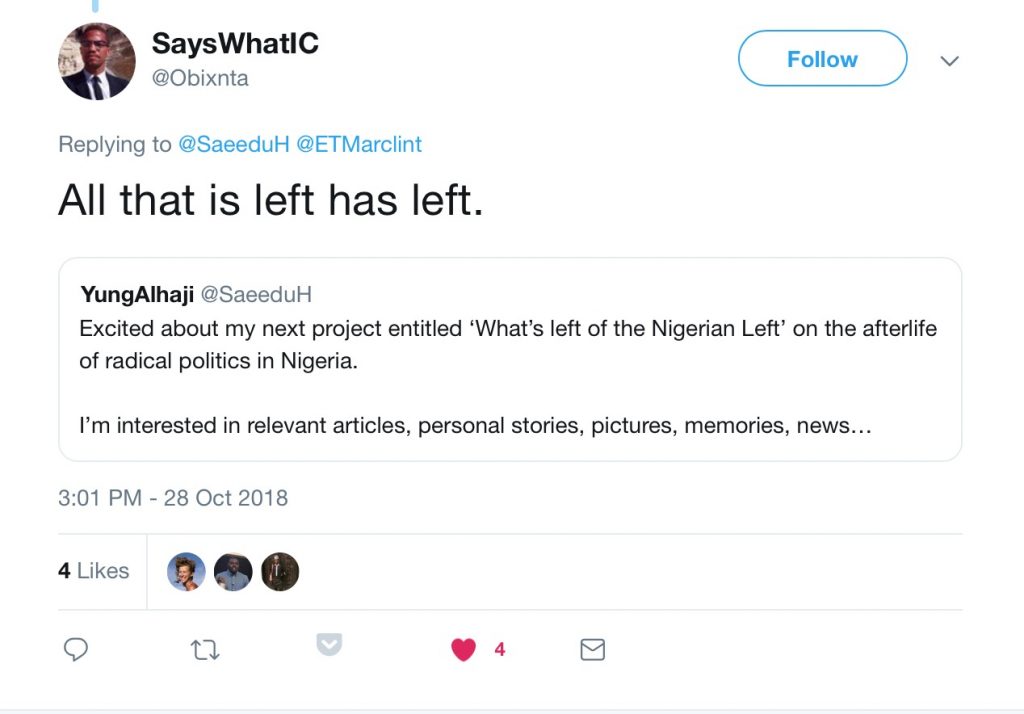Open the SaysWhatIC profile picture
Screen dimensions: 1024x714
[x=97, y=61]
